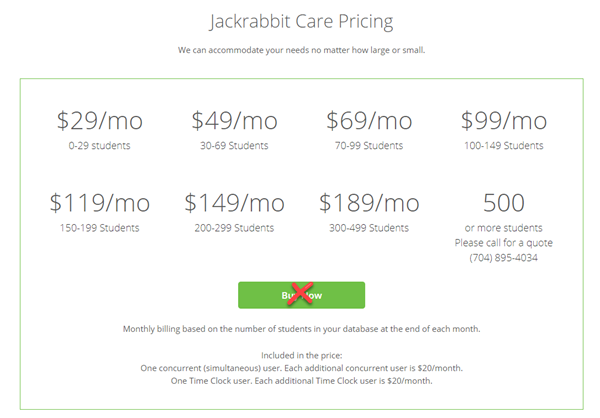Select the $119/mo pricing tier
The image size is (600, 418).
click(99, 203)
